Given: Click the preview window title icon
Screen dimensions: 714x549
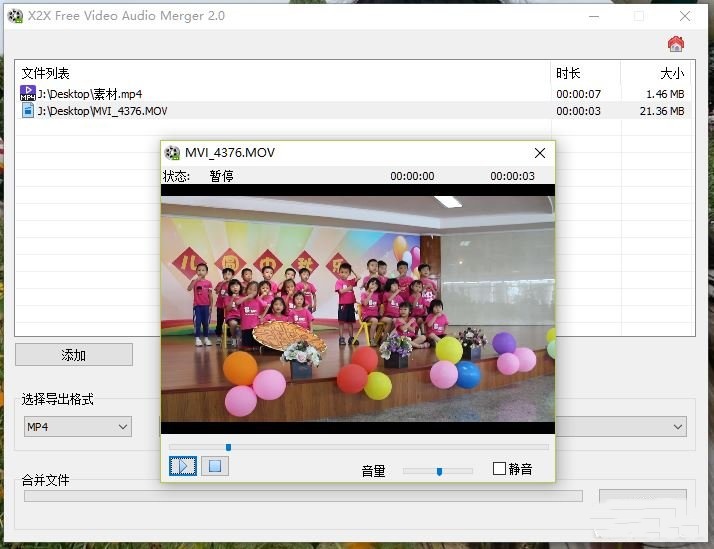Looking at the screenshot, I should tap(172, 152).
